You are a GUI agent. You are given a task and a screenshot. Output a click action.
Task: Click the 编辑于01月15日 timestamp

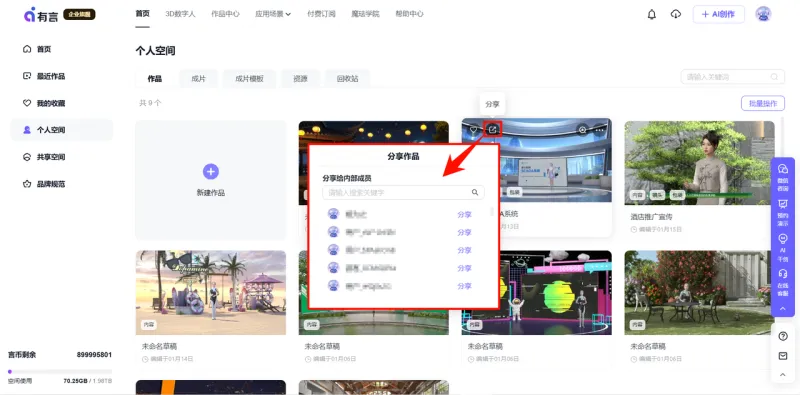(661, 230)
